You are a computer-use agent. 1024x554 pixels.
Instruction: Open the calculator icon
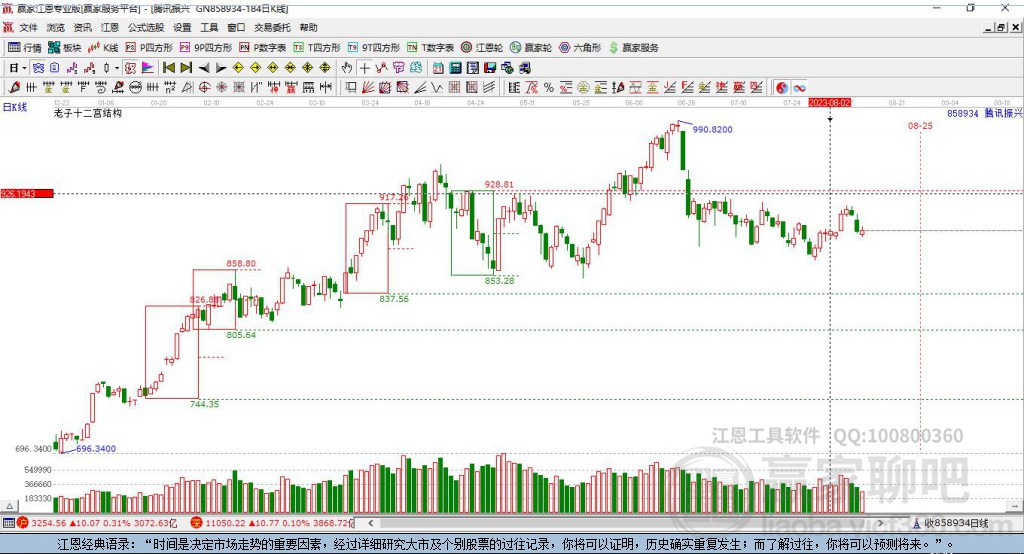click(456, 68)
